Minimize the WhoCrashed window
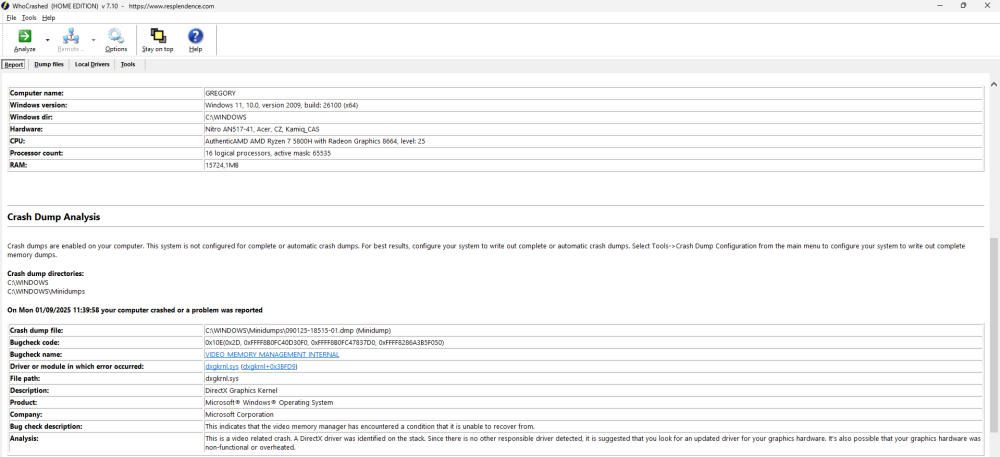Image resolution: width=1000 pixels, height=457 pixels. tap(941, 5)
